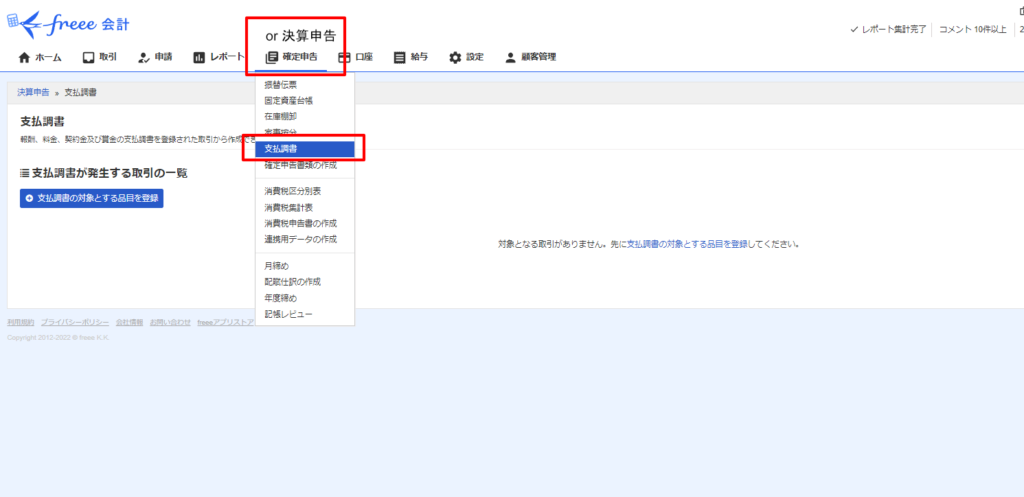This screenshot has width=1024, height=497.
Task: Click the inline 支払調書の対象とする品目を登録 link
Action: click(688, 244)
